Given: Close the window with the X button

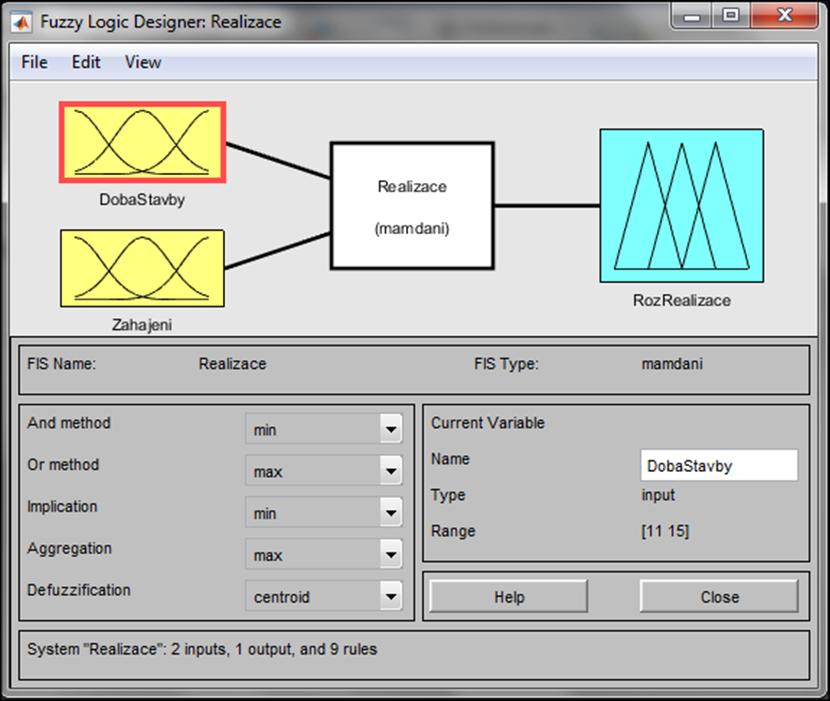Looking at the screenshot, I should tap(784, 16).
